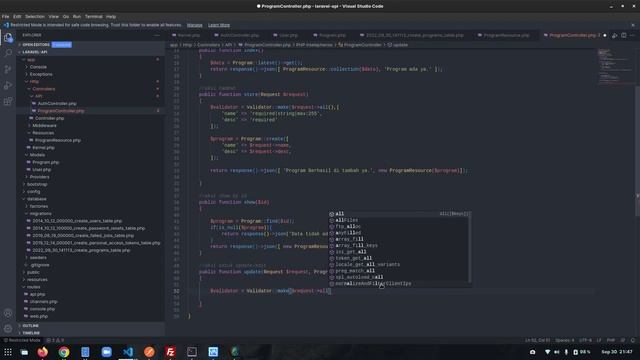Open web.php in the routes folder

(91, 316)
